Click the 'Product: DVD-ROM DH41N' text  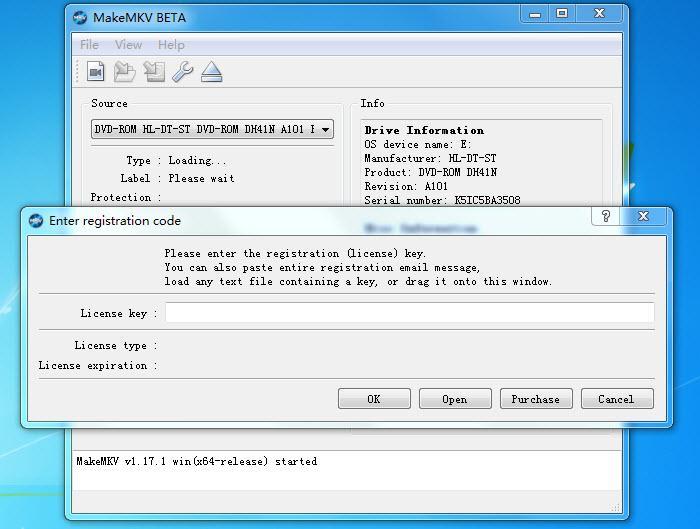pos(431,172)
